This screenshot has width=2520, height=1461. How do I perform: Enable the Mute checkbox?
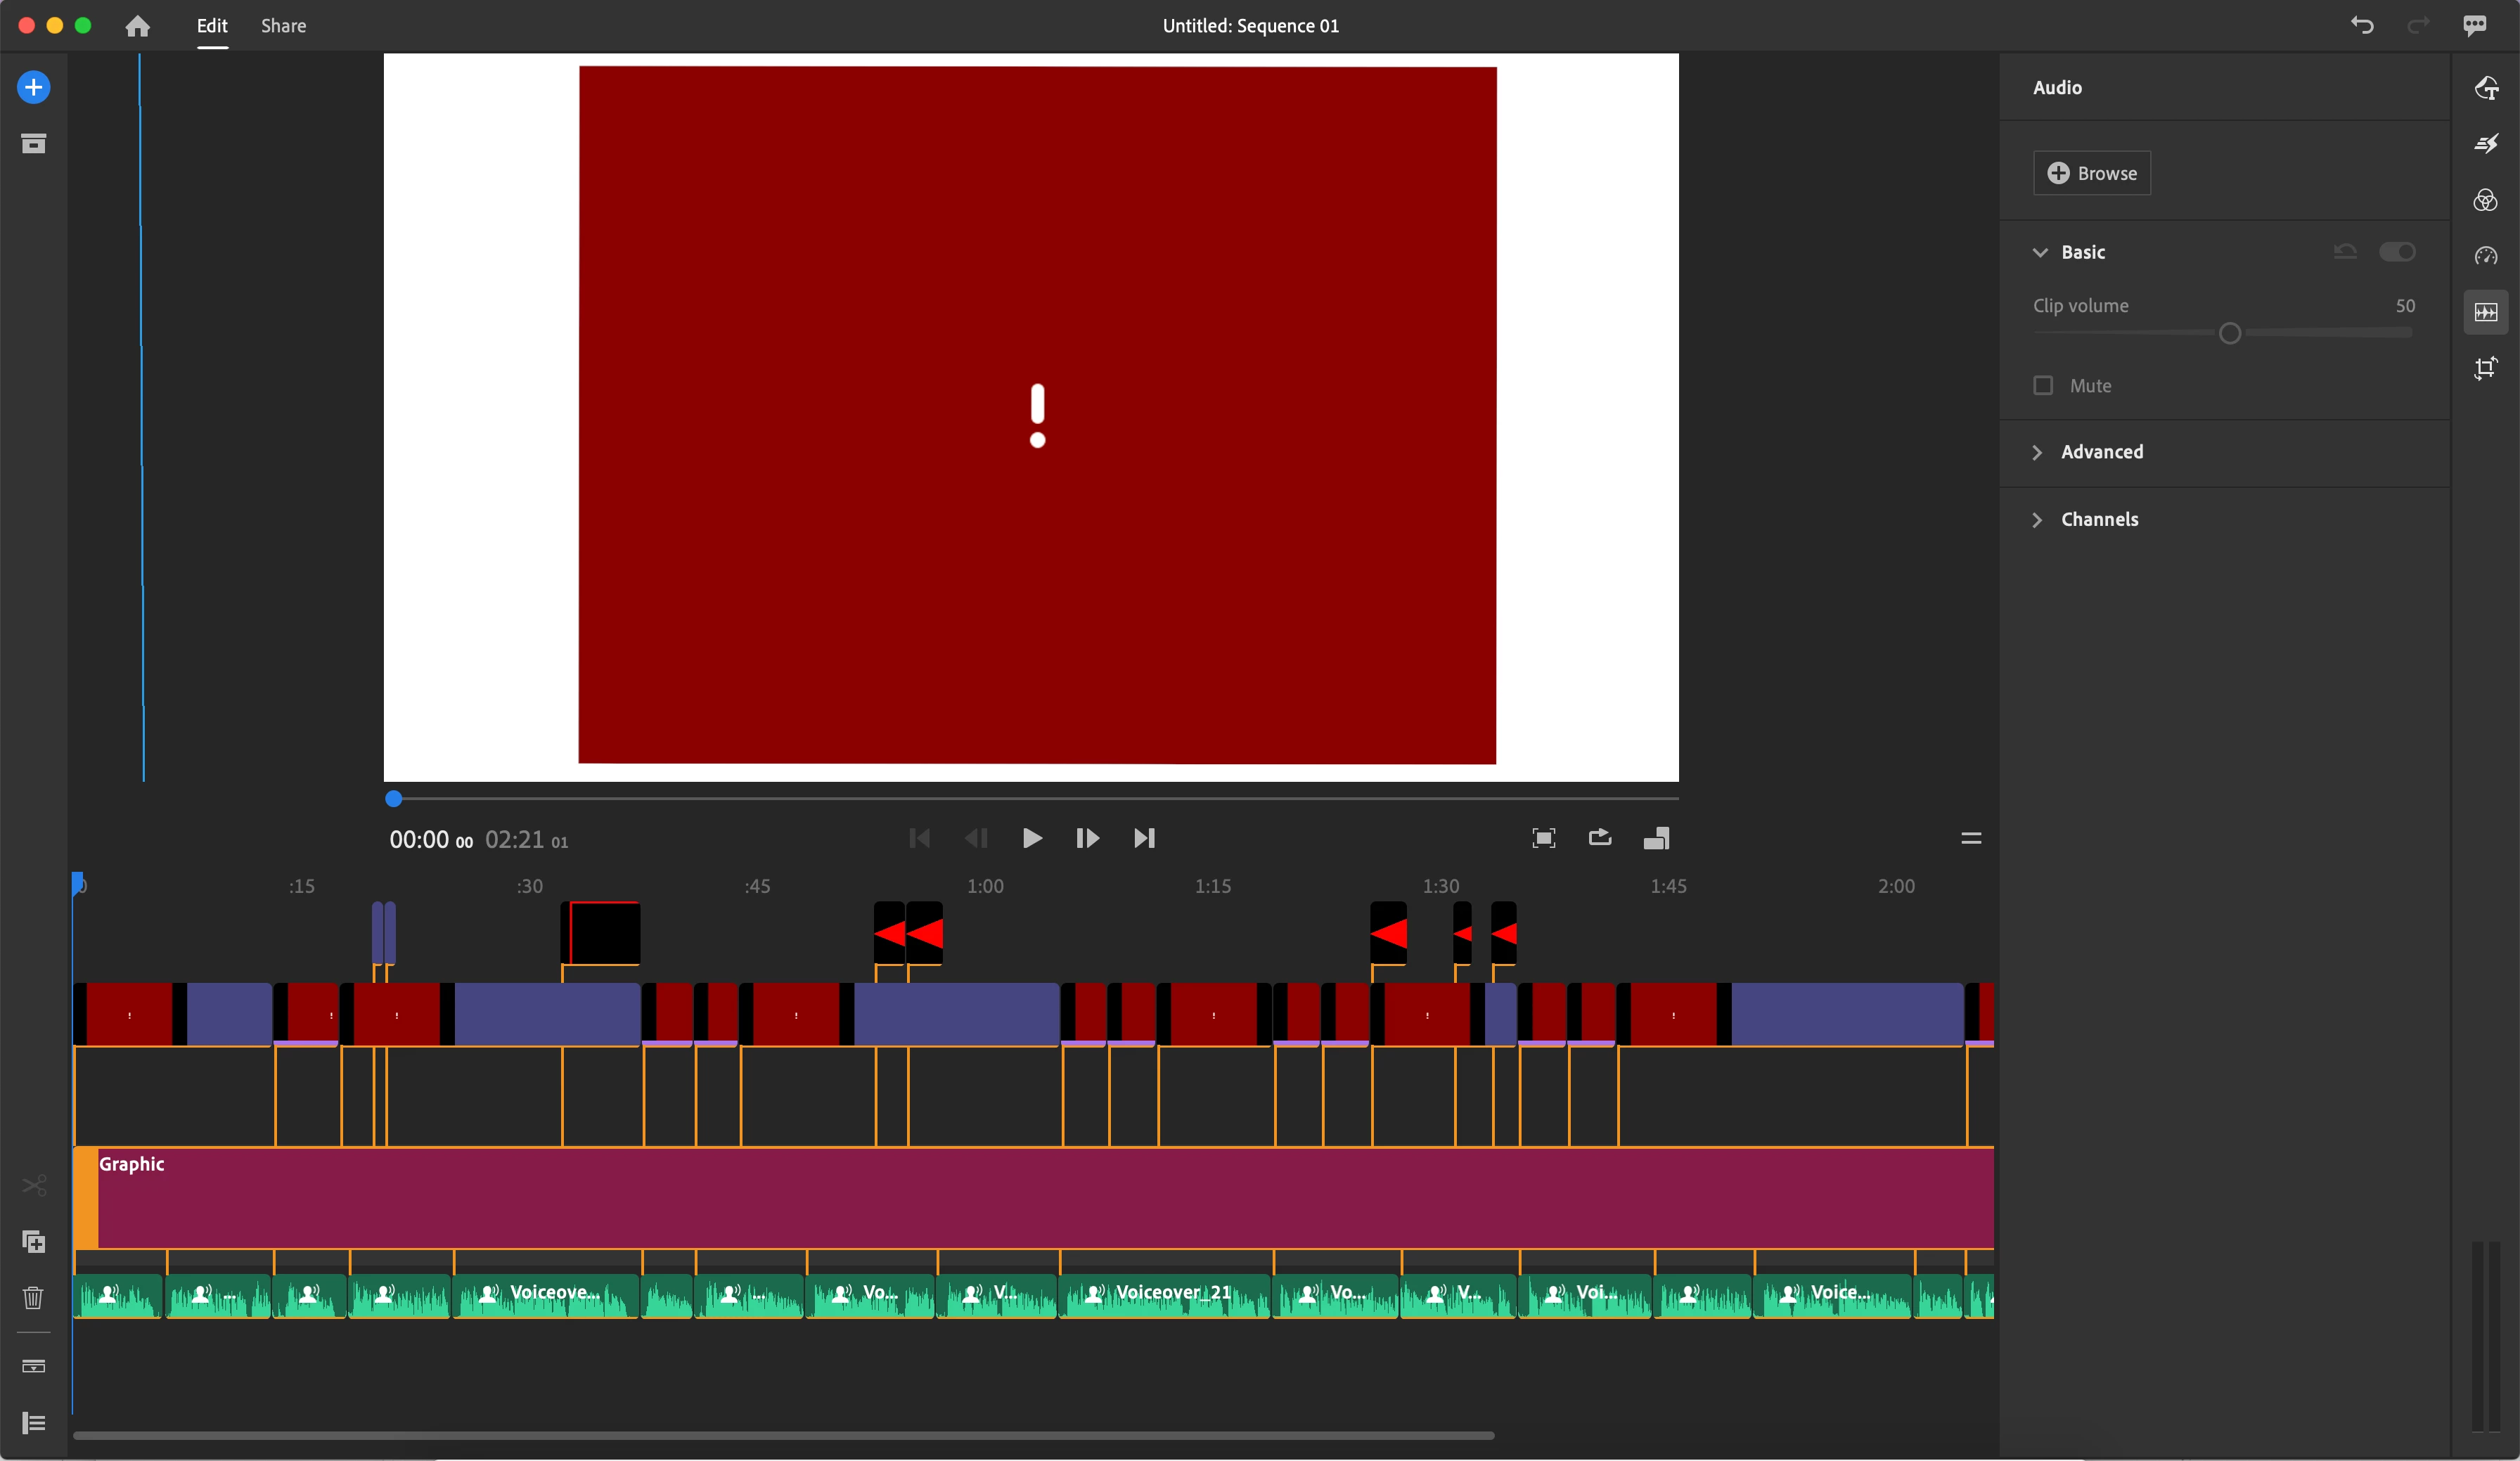2043,386
